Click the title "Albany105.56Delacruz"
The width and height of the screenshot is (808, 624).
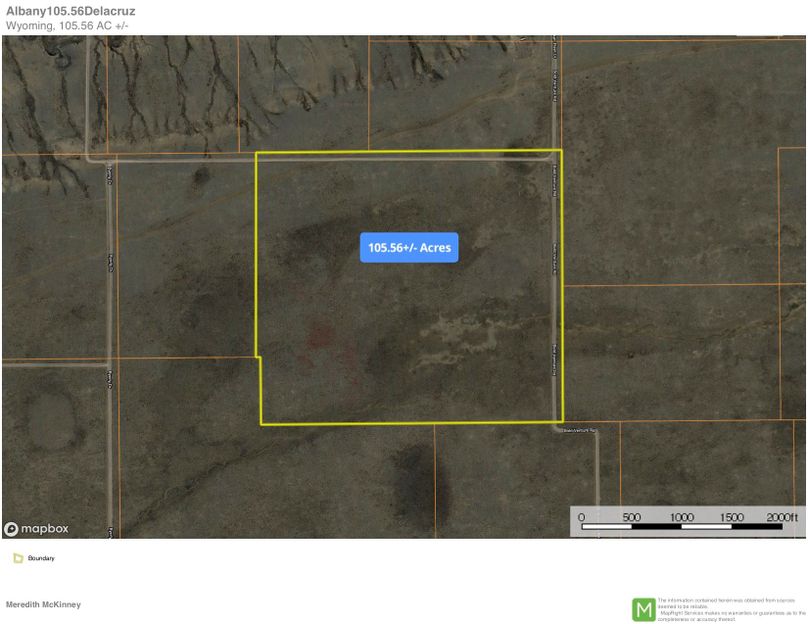pyautogui.click(x=68, y=10)
